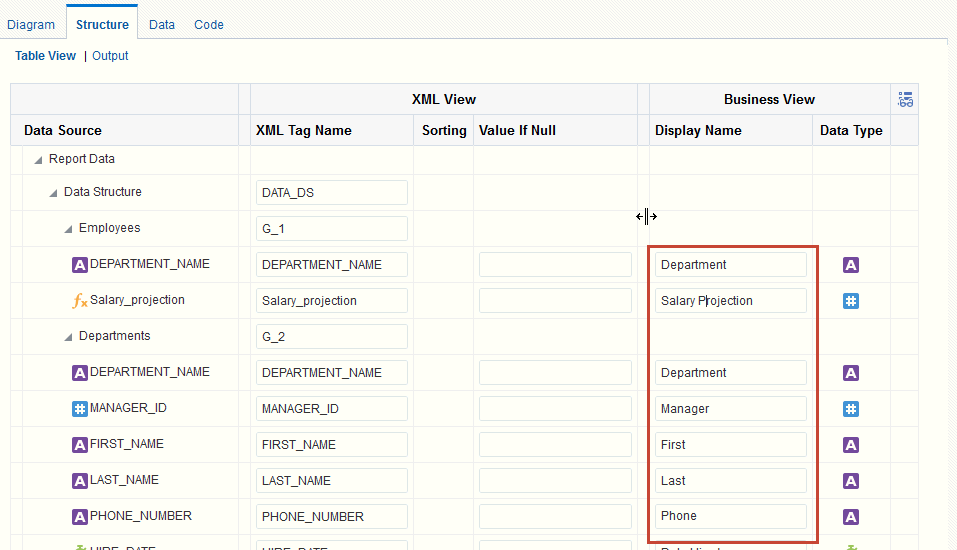Edit the Last display name field
This screenshot has height=550, width=957.
731,480
